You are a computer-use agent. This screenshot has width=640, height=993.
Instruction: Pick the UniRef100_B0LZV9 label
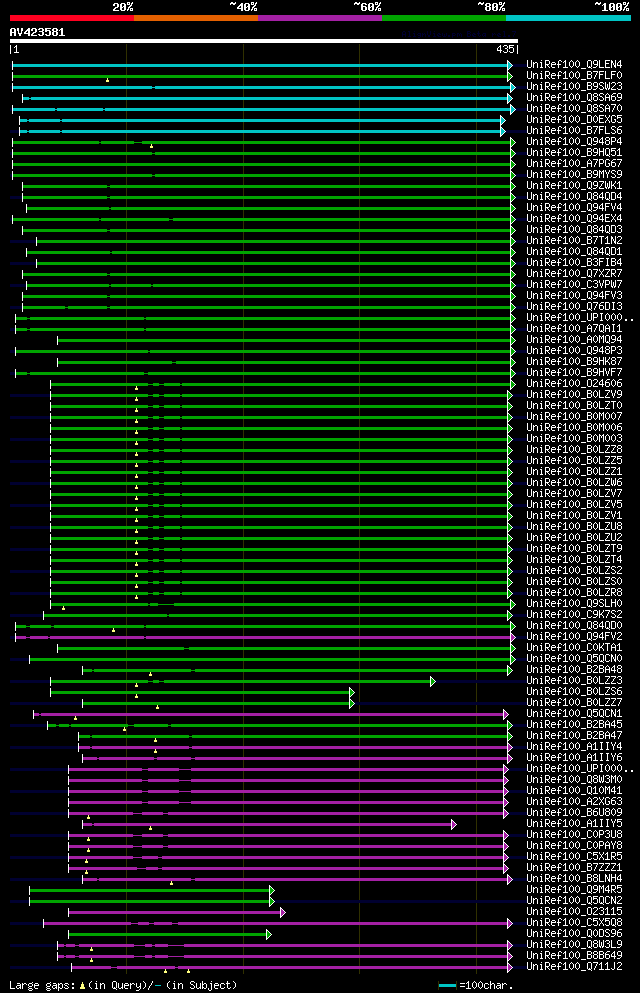pyautogui.click(x=574, y=395)
